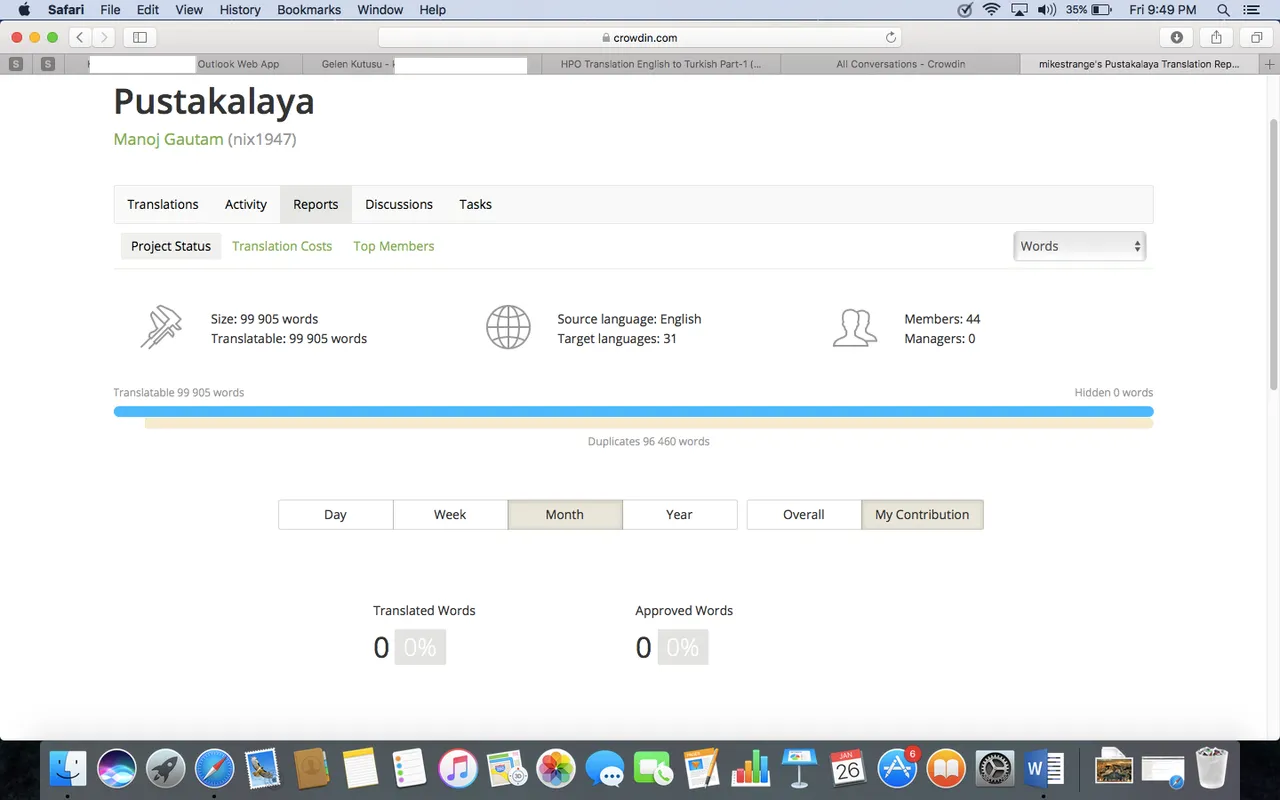Image resolution: width=1280 pixels, height=800 pixels.
Task: Switch to All Conversations - Crowdin tab
Action: click(x=901, y=64)
